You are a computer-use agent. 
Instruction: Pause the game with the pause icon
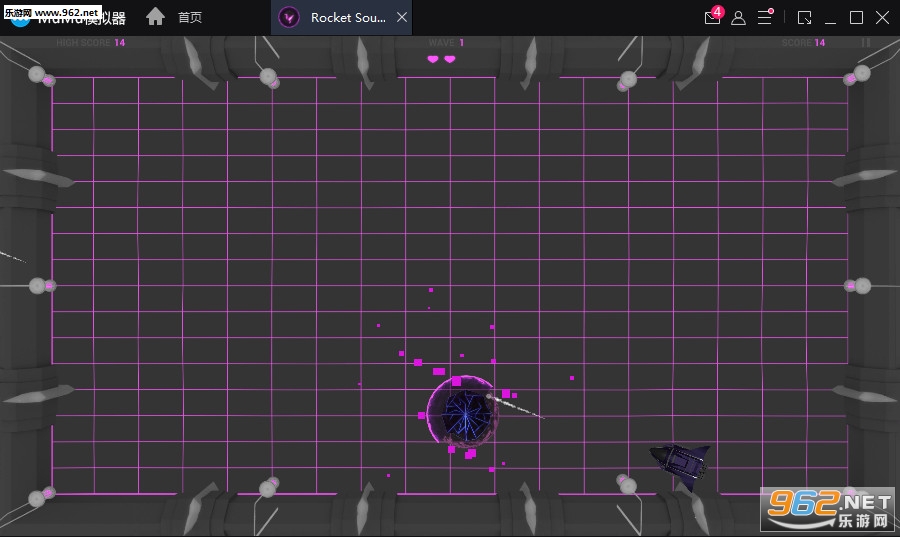tap(866, 43)
